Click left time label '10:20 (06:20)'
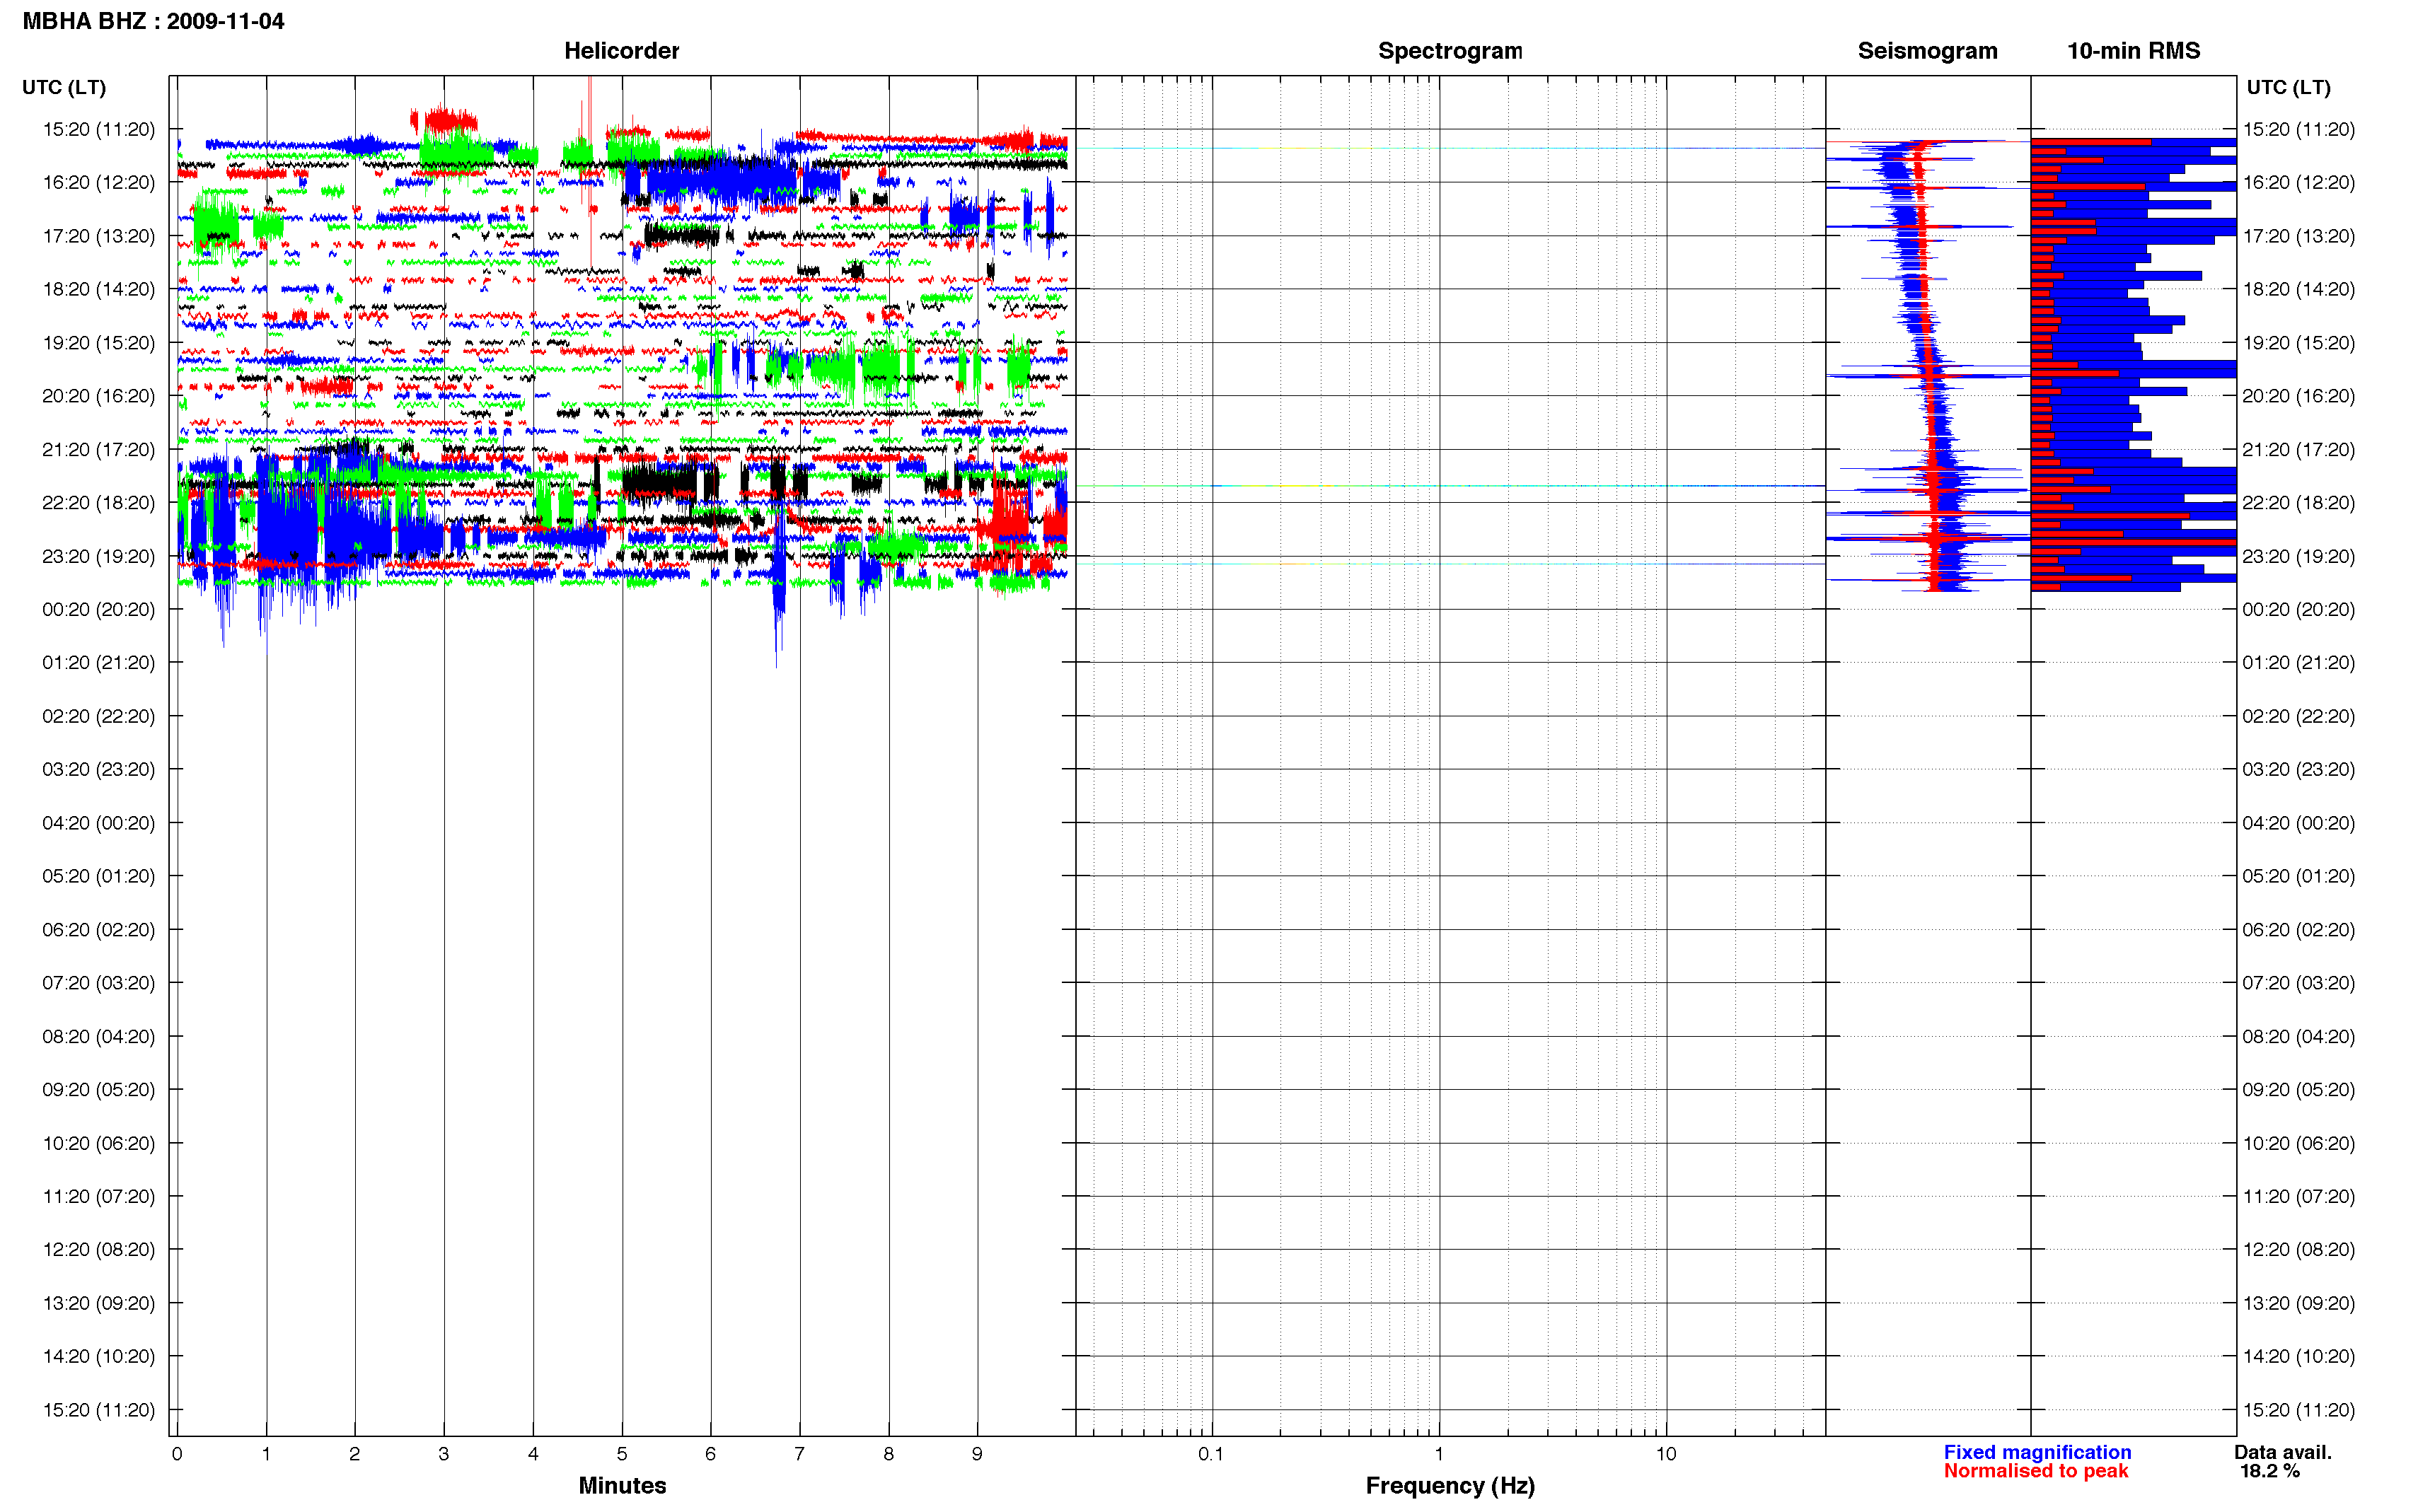This screenshot has width=2418, height=1512. coord(99,1143)
